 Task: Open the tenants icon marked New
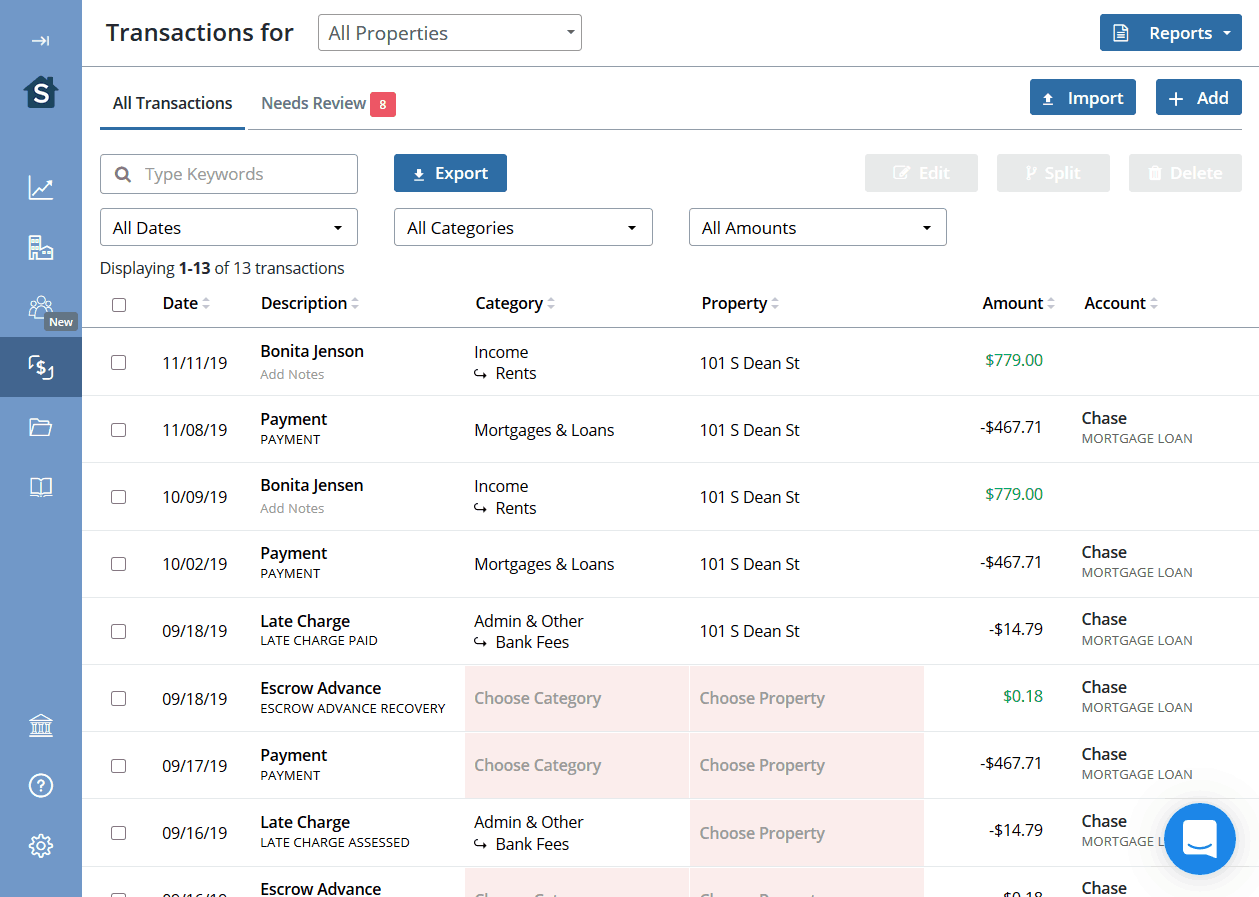pyautogui.click(x=41, y=307)
